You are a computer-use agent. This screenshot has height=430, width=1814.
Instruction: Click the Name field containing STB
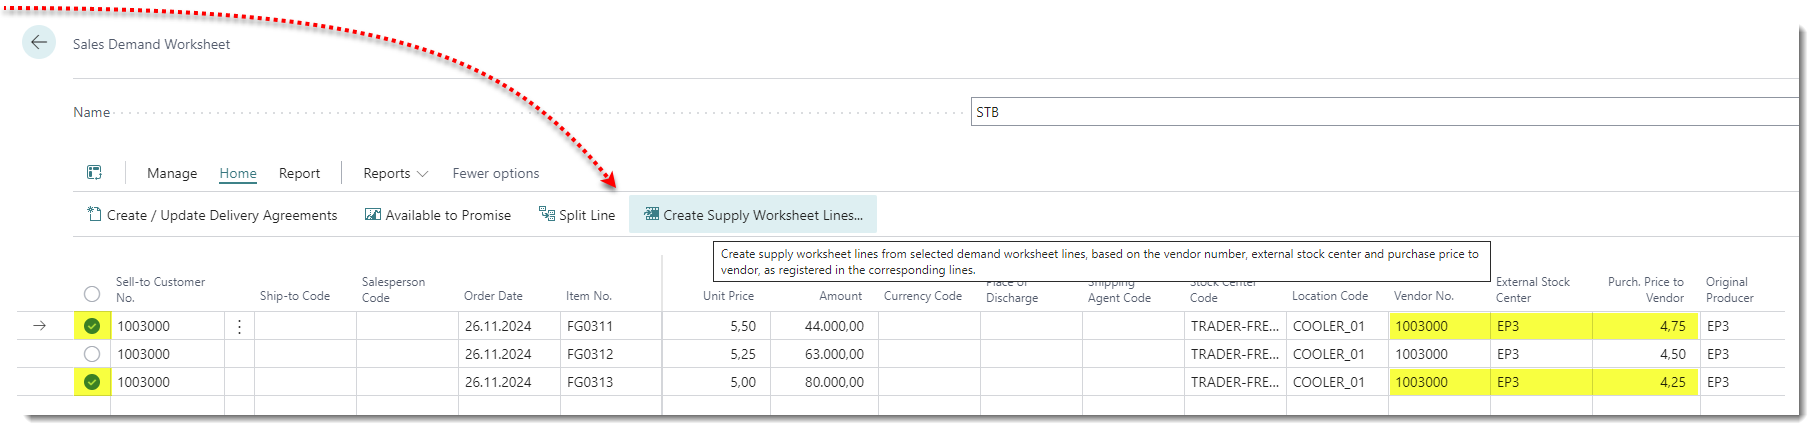pos(1380,112)
